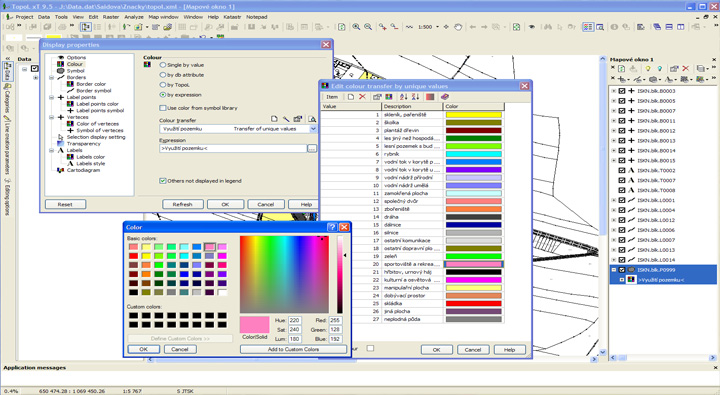
Task: Click the red delete item icon
Action: (362, 96)
